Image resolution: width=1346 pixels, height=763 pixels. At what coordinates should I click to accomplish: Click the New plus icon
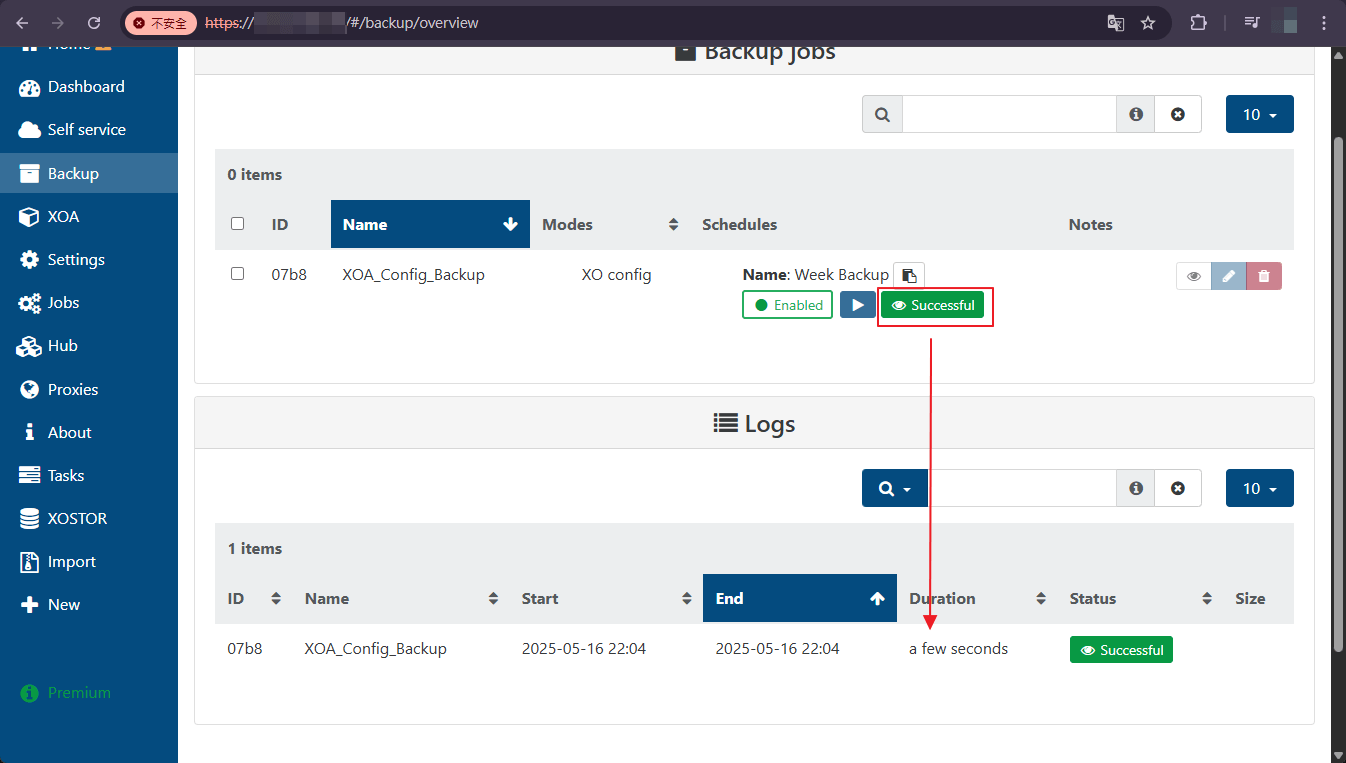(x=29, y=604)
